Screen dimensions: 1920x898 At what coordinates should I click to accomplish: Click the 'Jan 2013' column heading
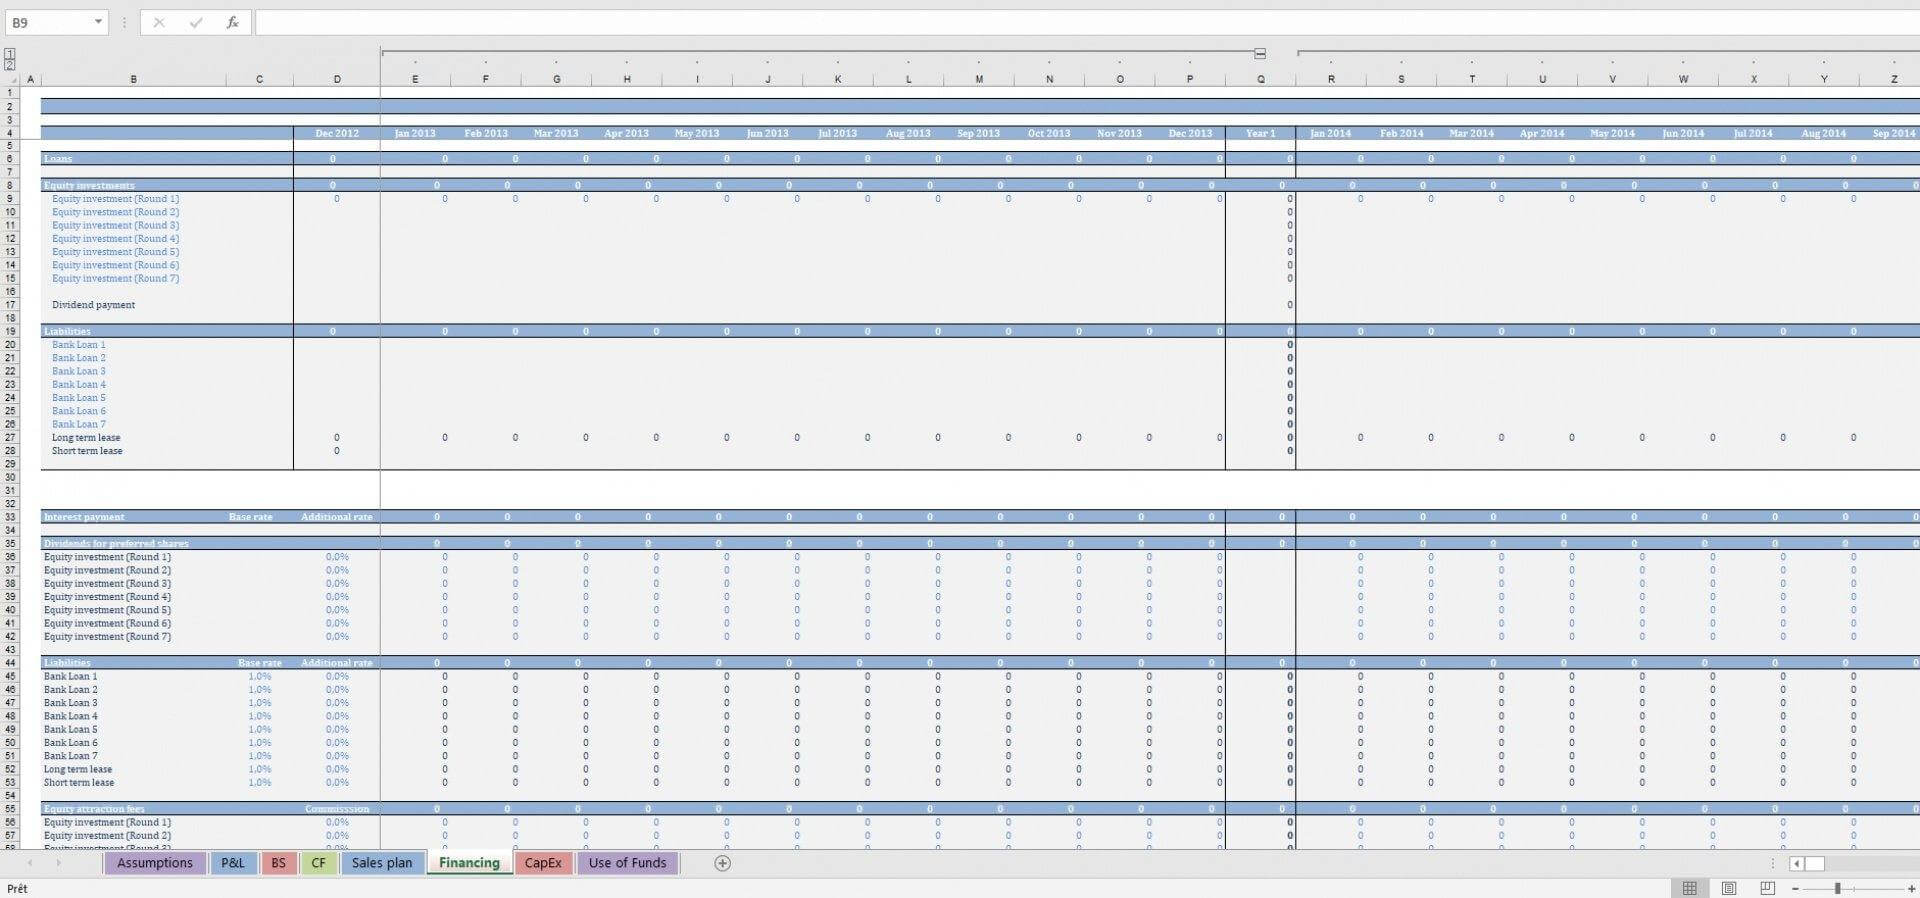415,133
